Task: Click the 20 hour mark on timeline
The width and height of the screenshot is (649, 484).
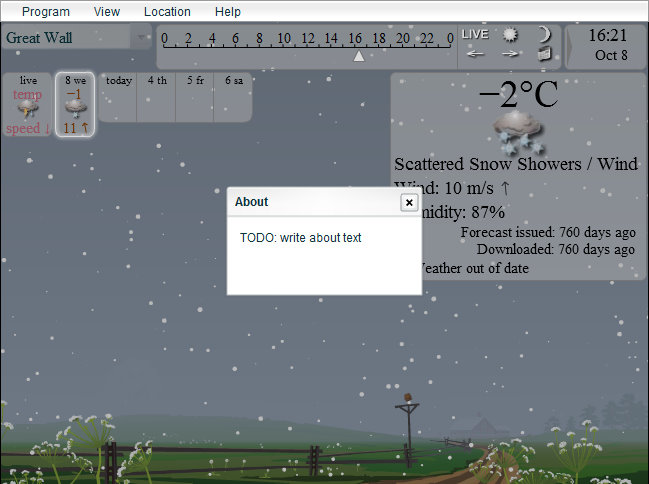Action: click(x=403, y=39)
